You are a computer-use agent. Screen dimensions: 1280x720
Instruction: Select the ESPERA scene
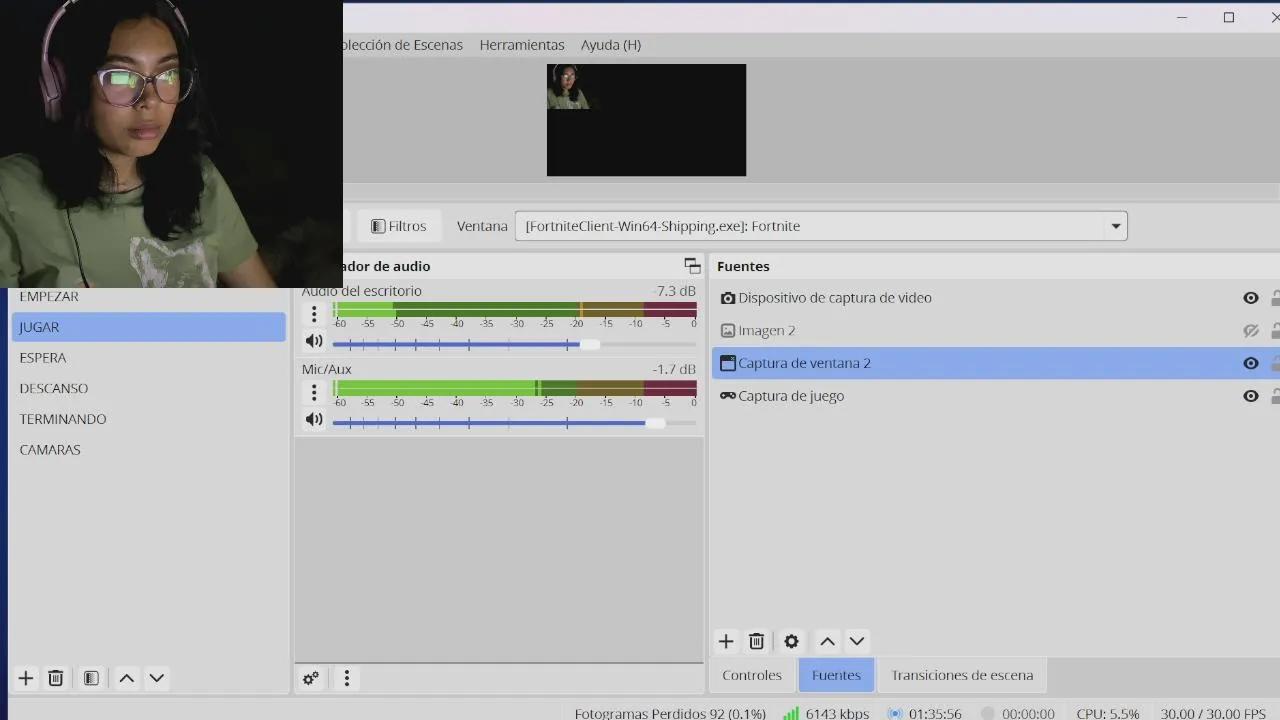[x=148, y=358]
